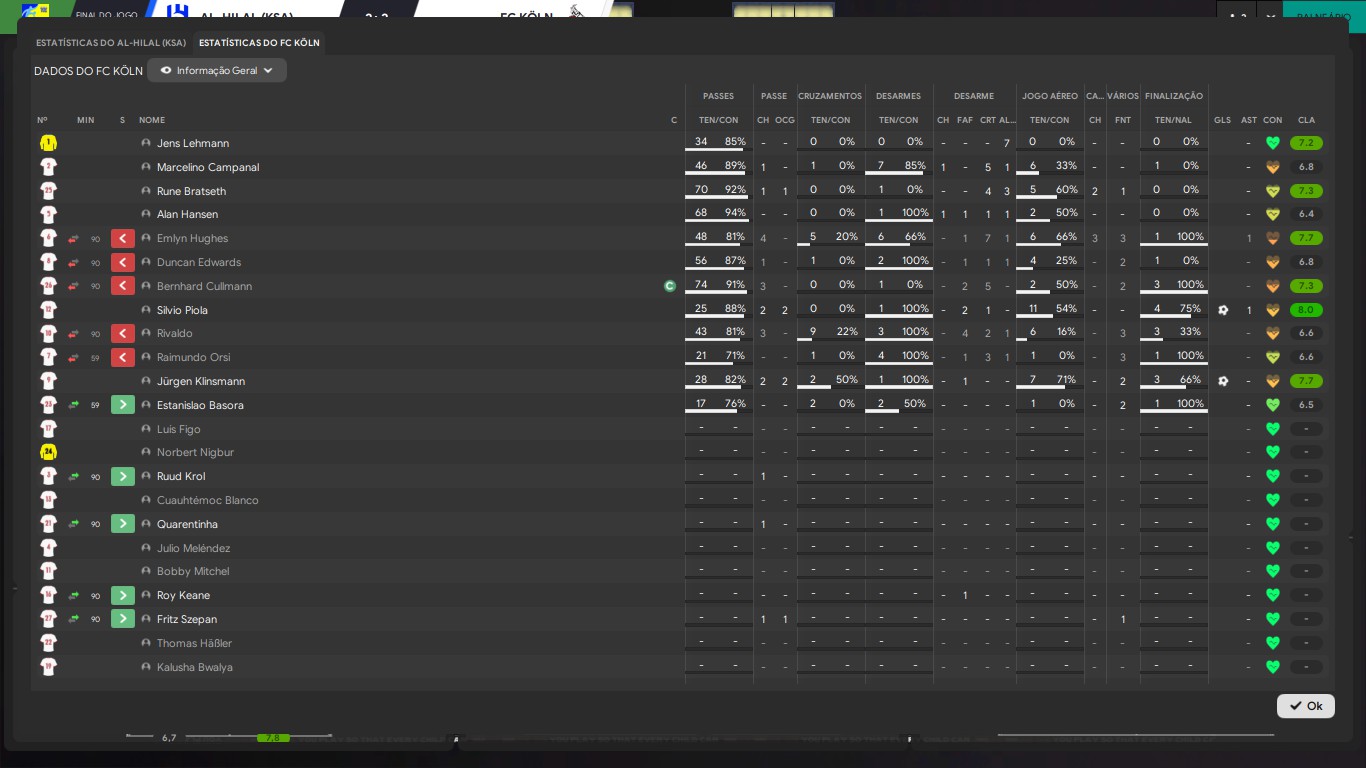Screen dimensions: 1366x768
Task: Click the goal ball icon in Silvio Piola's row
Action: [x=1223, y=310]
